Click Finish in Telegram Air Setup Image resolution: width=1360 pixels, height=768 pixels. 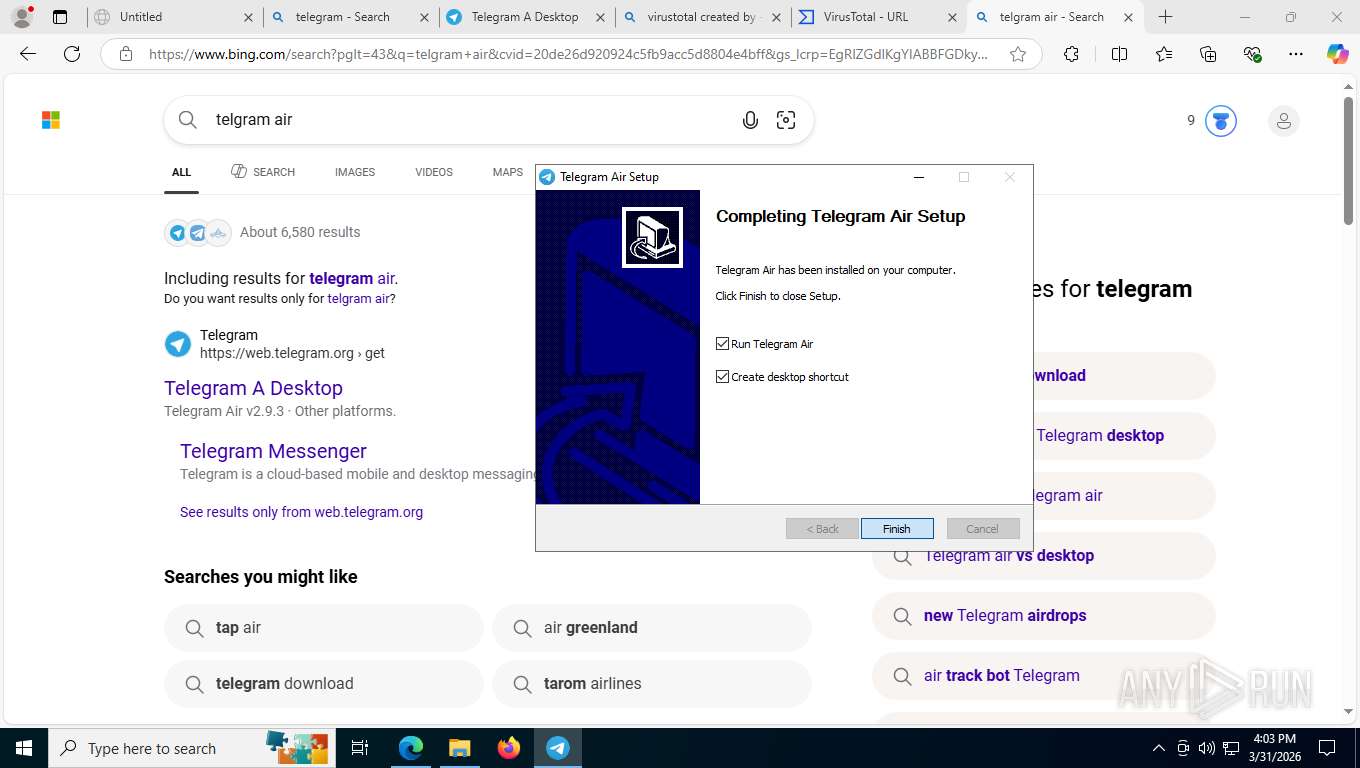tap(897, 529)
